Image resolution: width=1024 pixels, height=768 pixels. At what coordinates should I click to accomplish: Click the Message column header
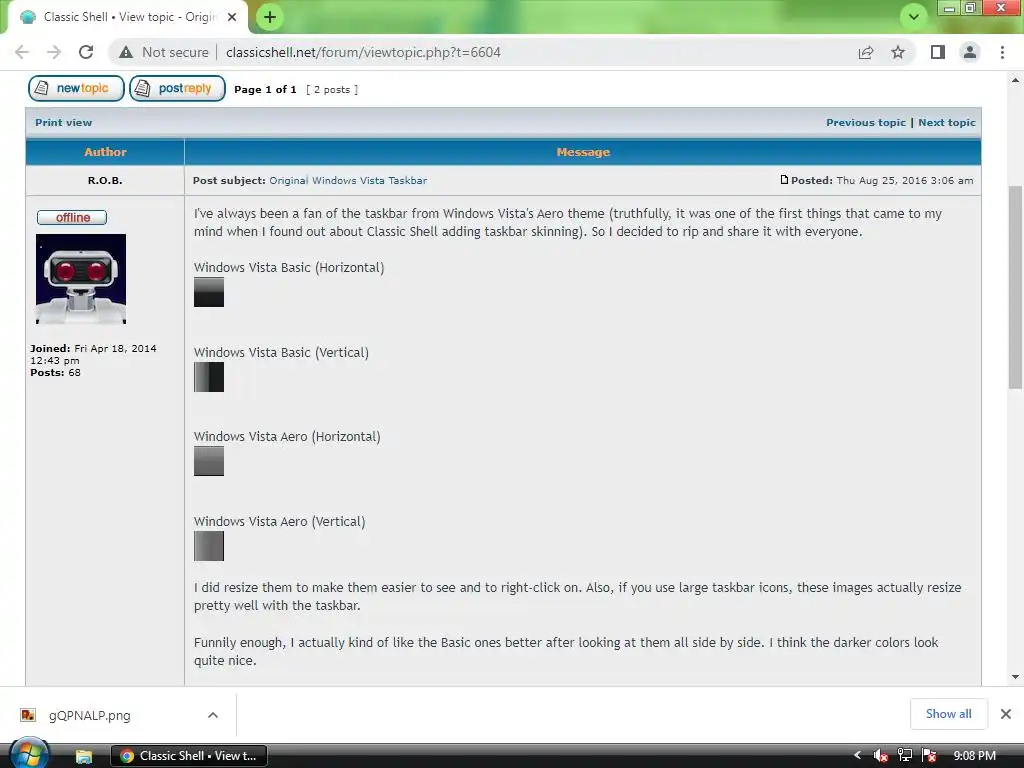(583, 152)
